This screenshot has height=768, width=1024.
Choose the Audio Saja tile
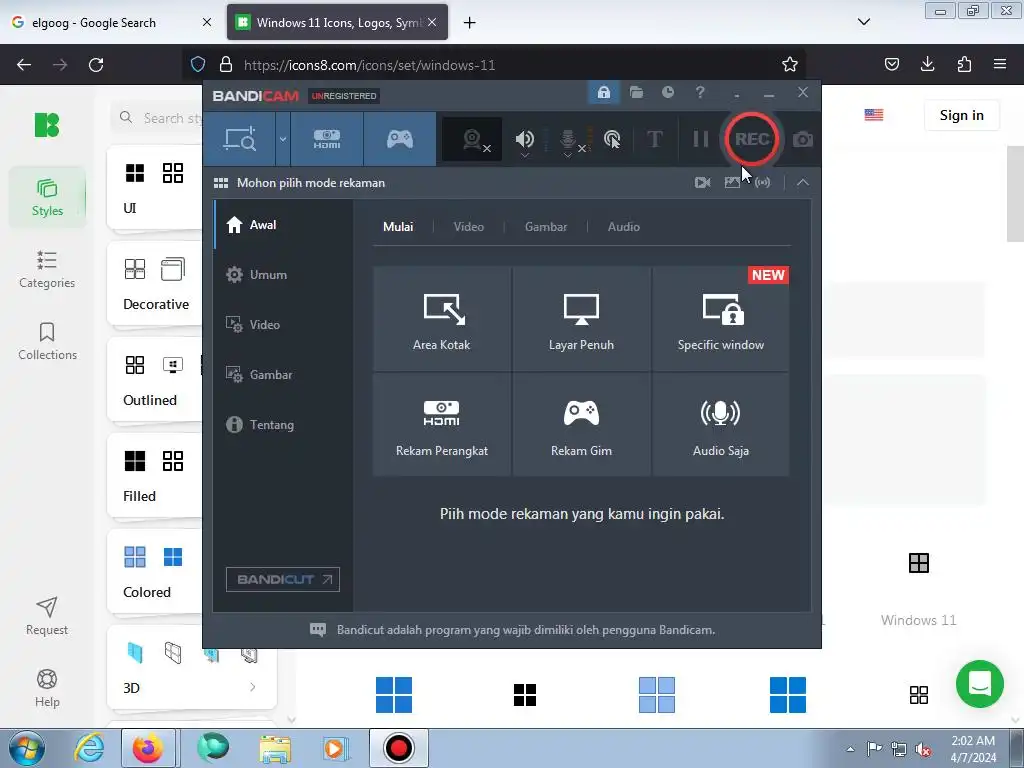pyautogui.click(x=720, y=425)
